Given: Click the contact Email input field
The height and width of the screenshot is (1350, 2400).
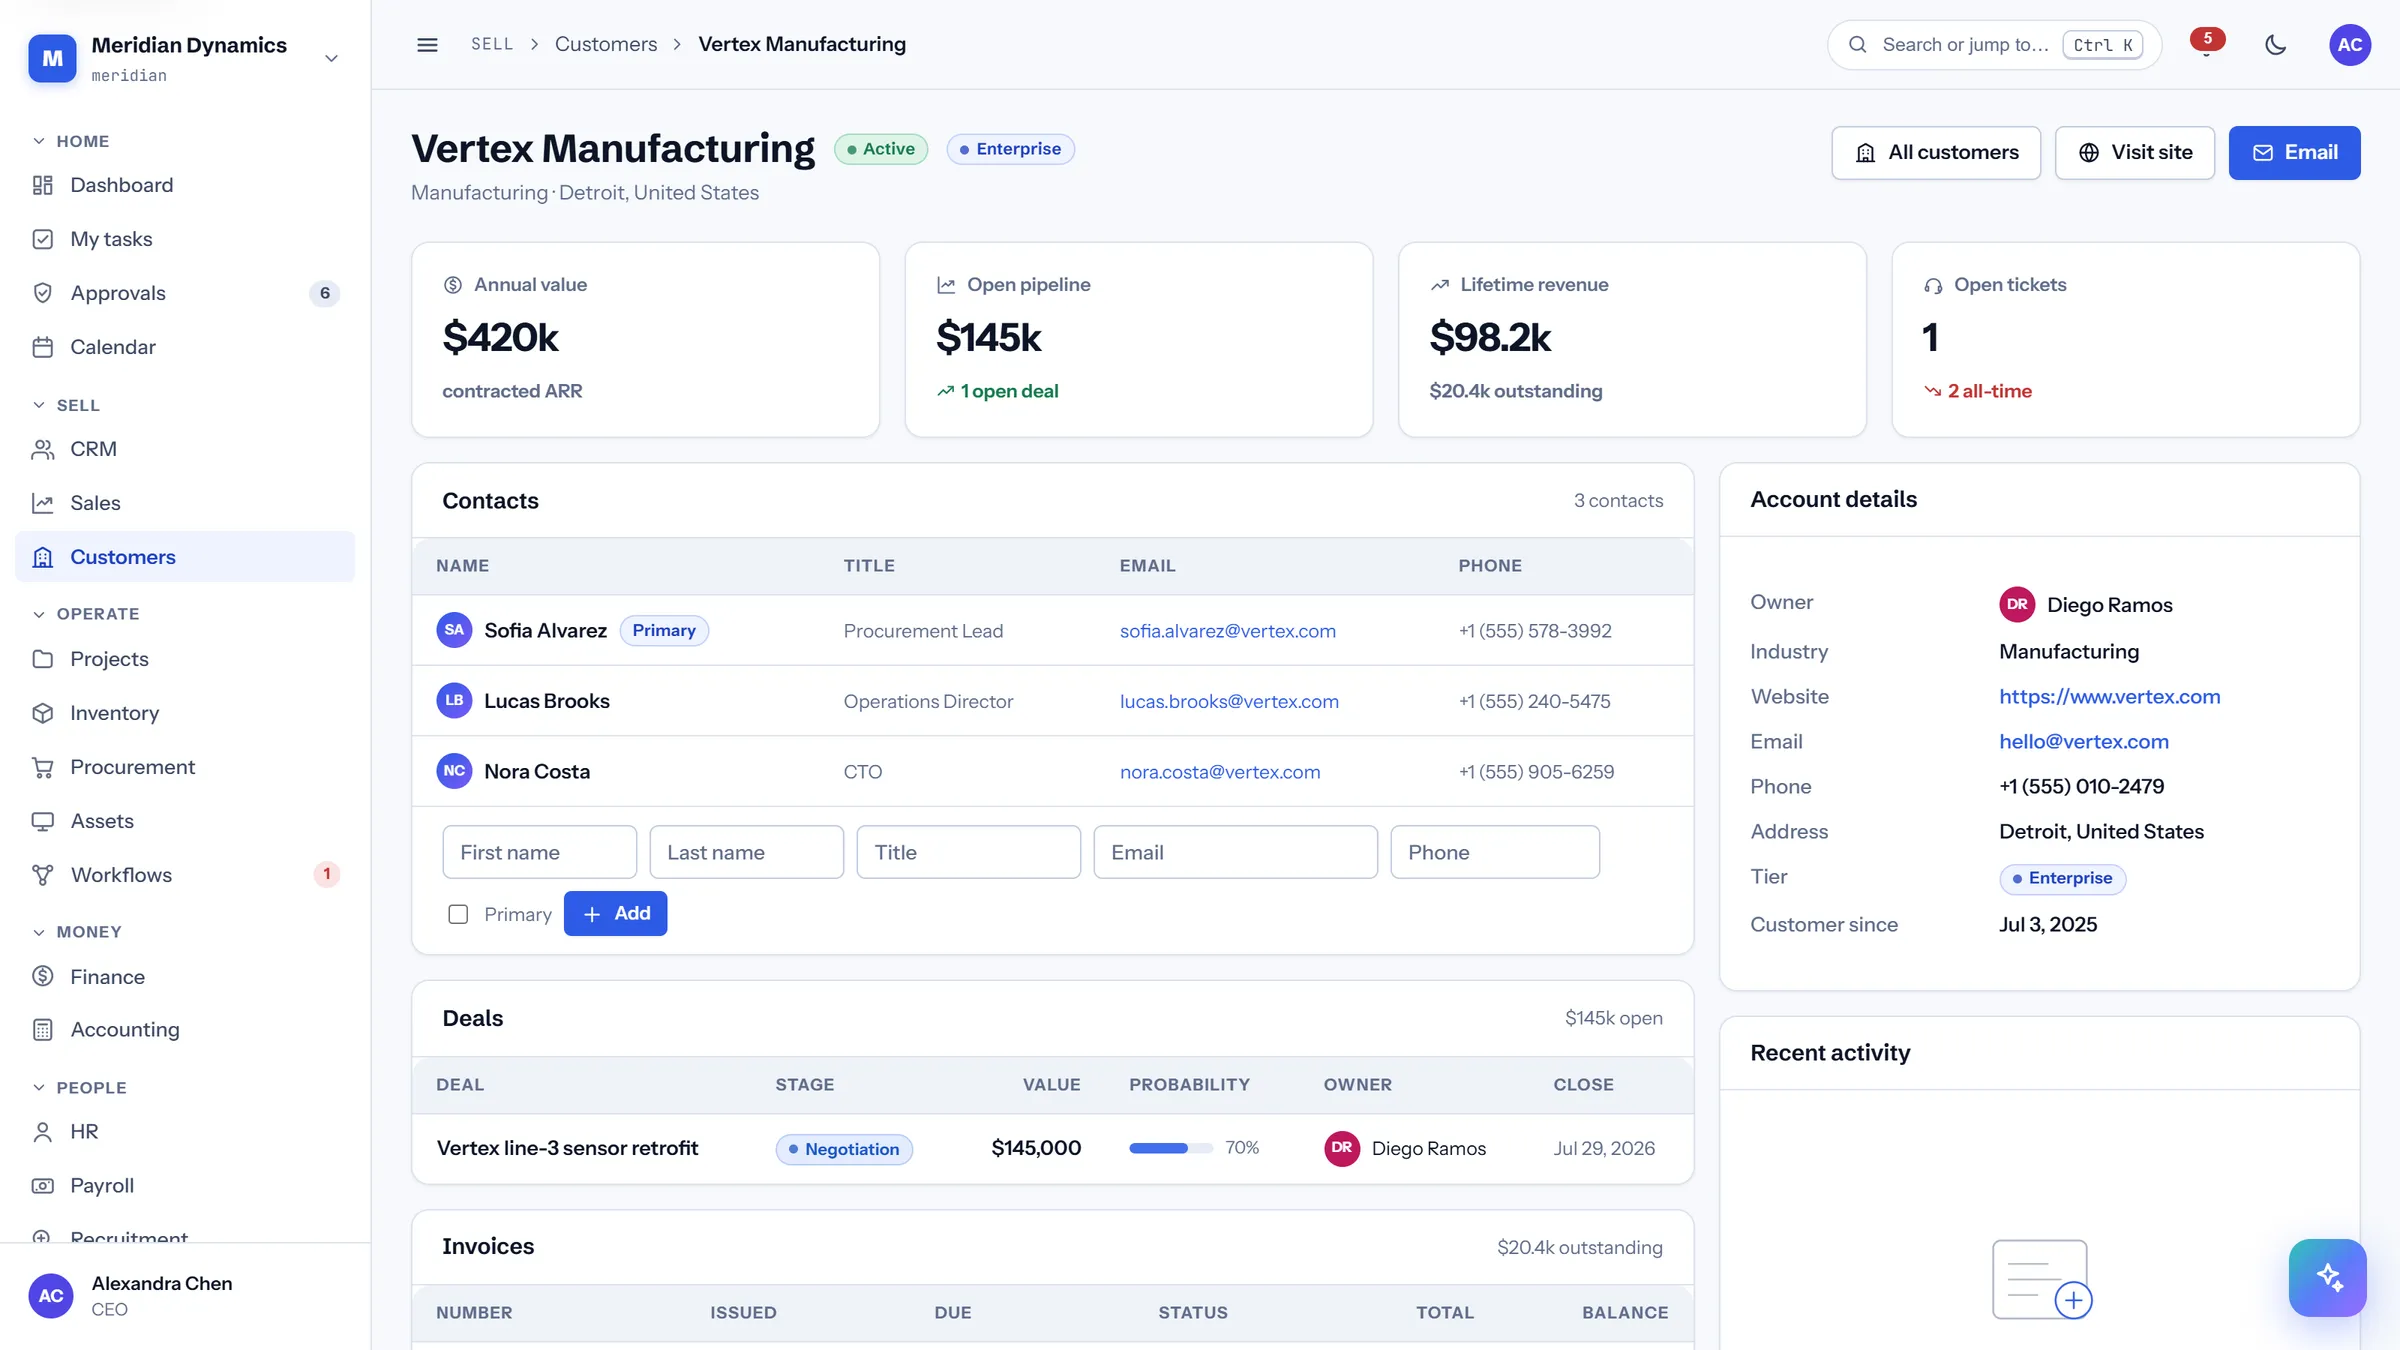Looking at the screenshot, I should (x=1236, y=852).
